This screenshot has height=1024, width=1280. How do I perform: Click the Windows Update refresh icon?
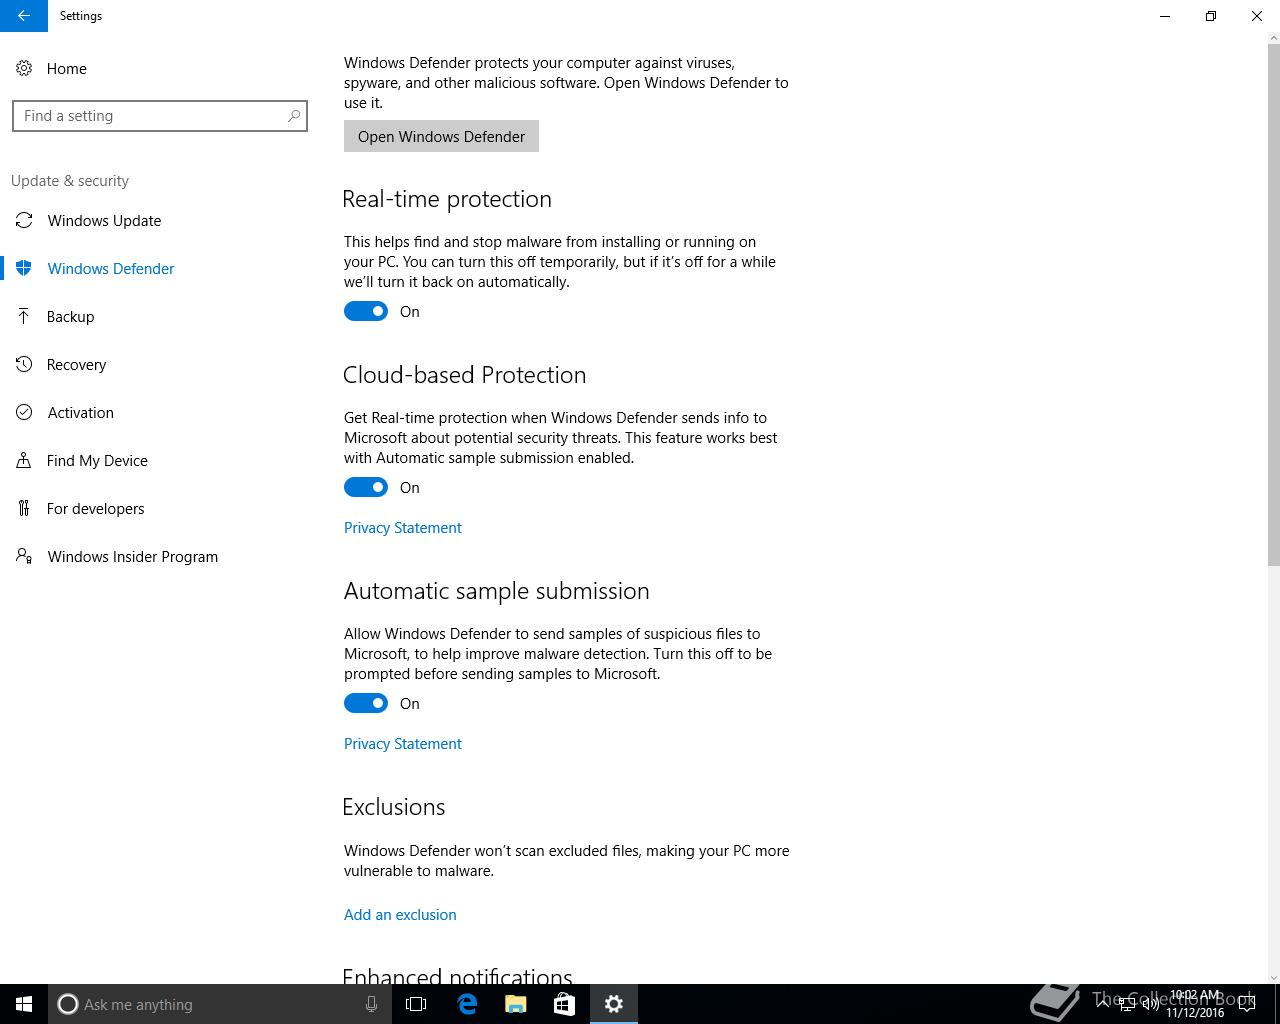24,220
